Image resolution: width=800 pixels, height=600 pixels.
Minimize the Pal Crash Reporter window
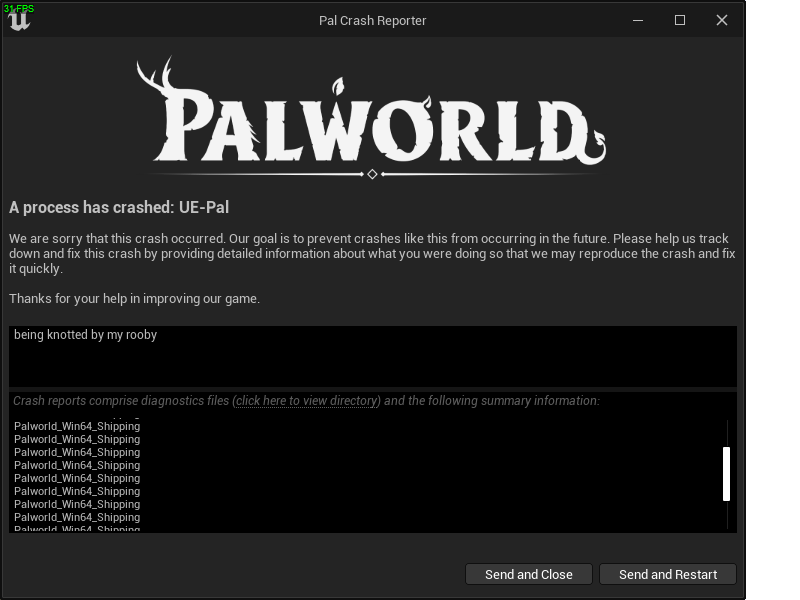[x=638, y=20]
